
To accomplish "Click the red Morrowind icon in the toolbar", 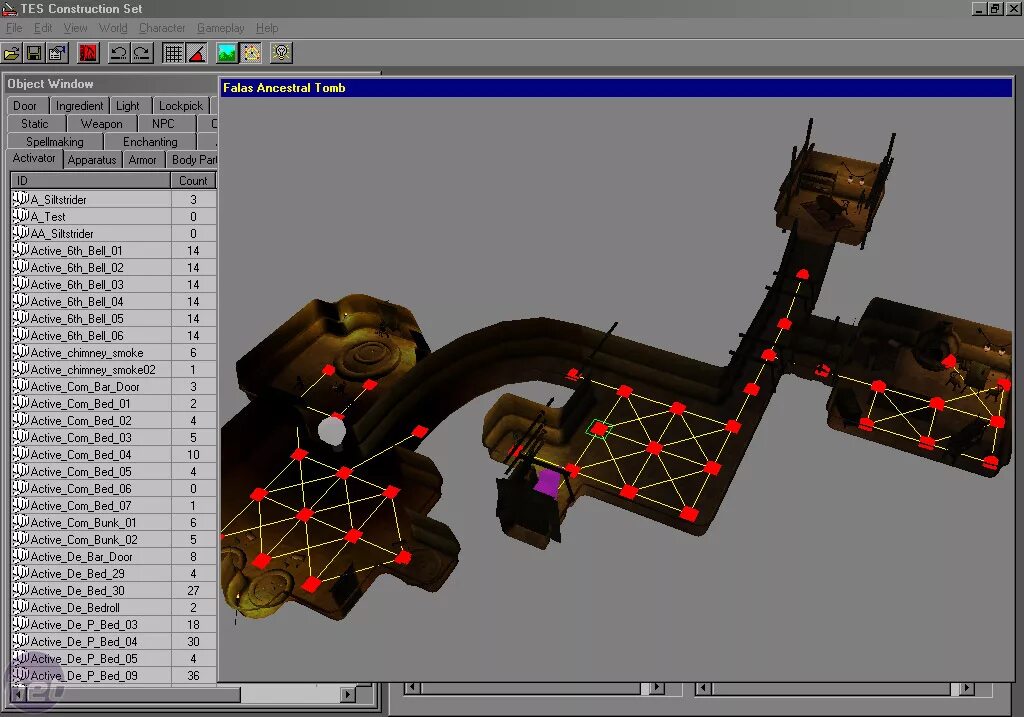I will (88, 53).
